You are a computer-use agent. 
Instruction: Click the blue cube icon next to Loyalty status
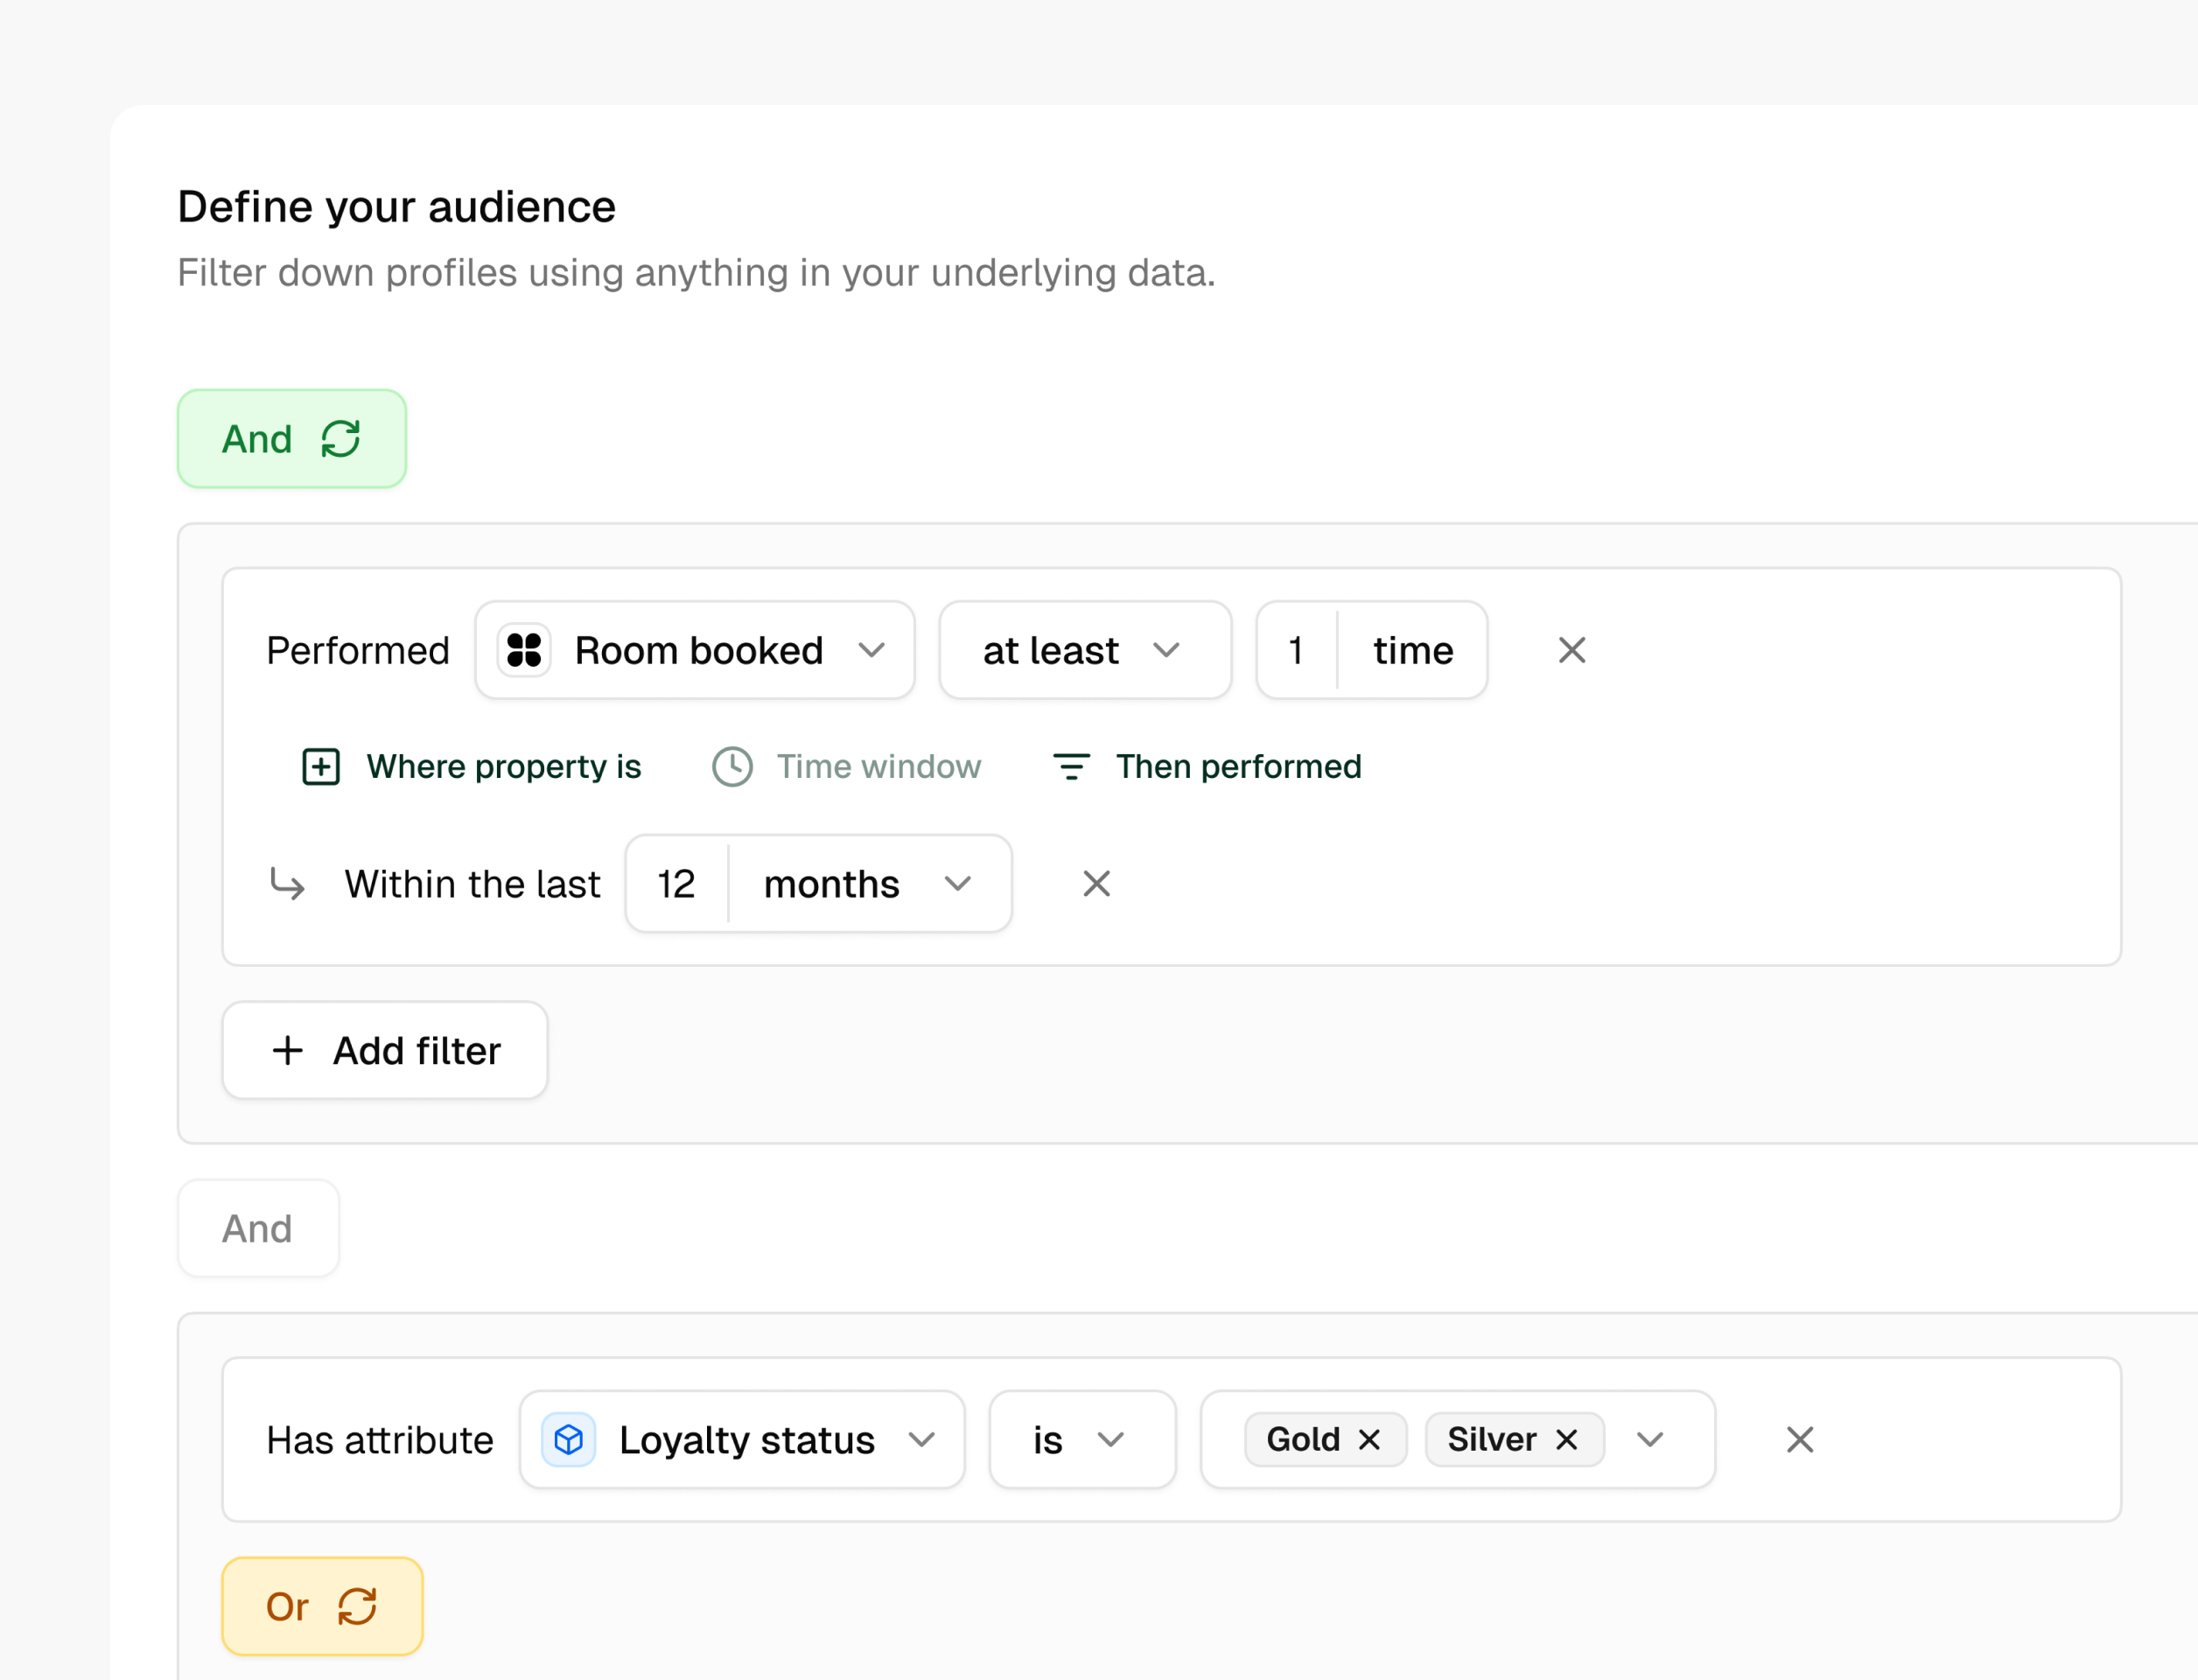click(x=568, y=1440)
